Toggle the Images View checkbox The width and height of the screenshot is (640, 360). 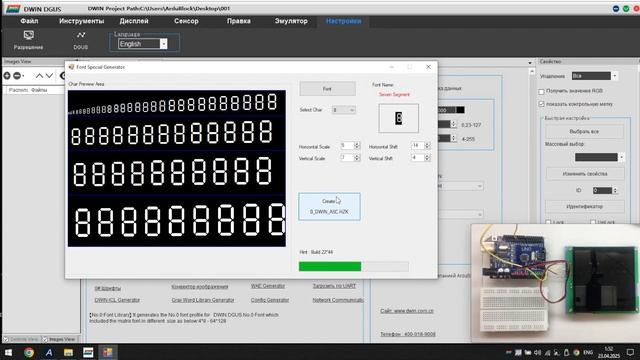[x=45, y=339]
